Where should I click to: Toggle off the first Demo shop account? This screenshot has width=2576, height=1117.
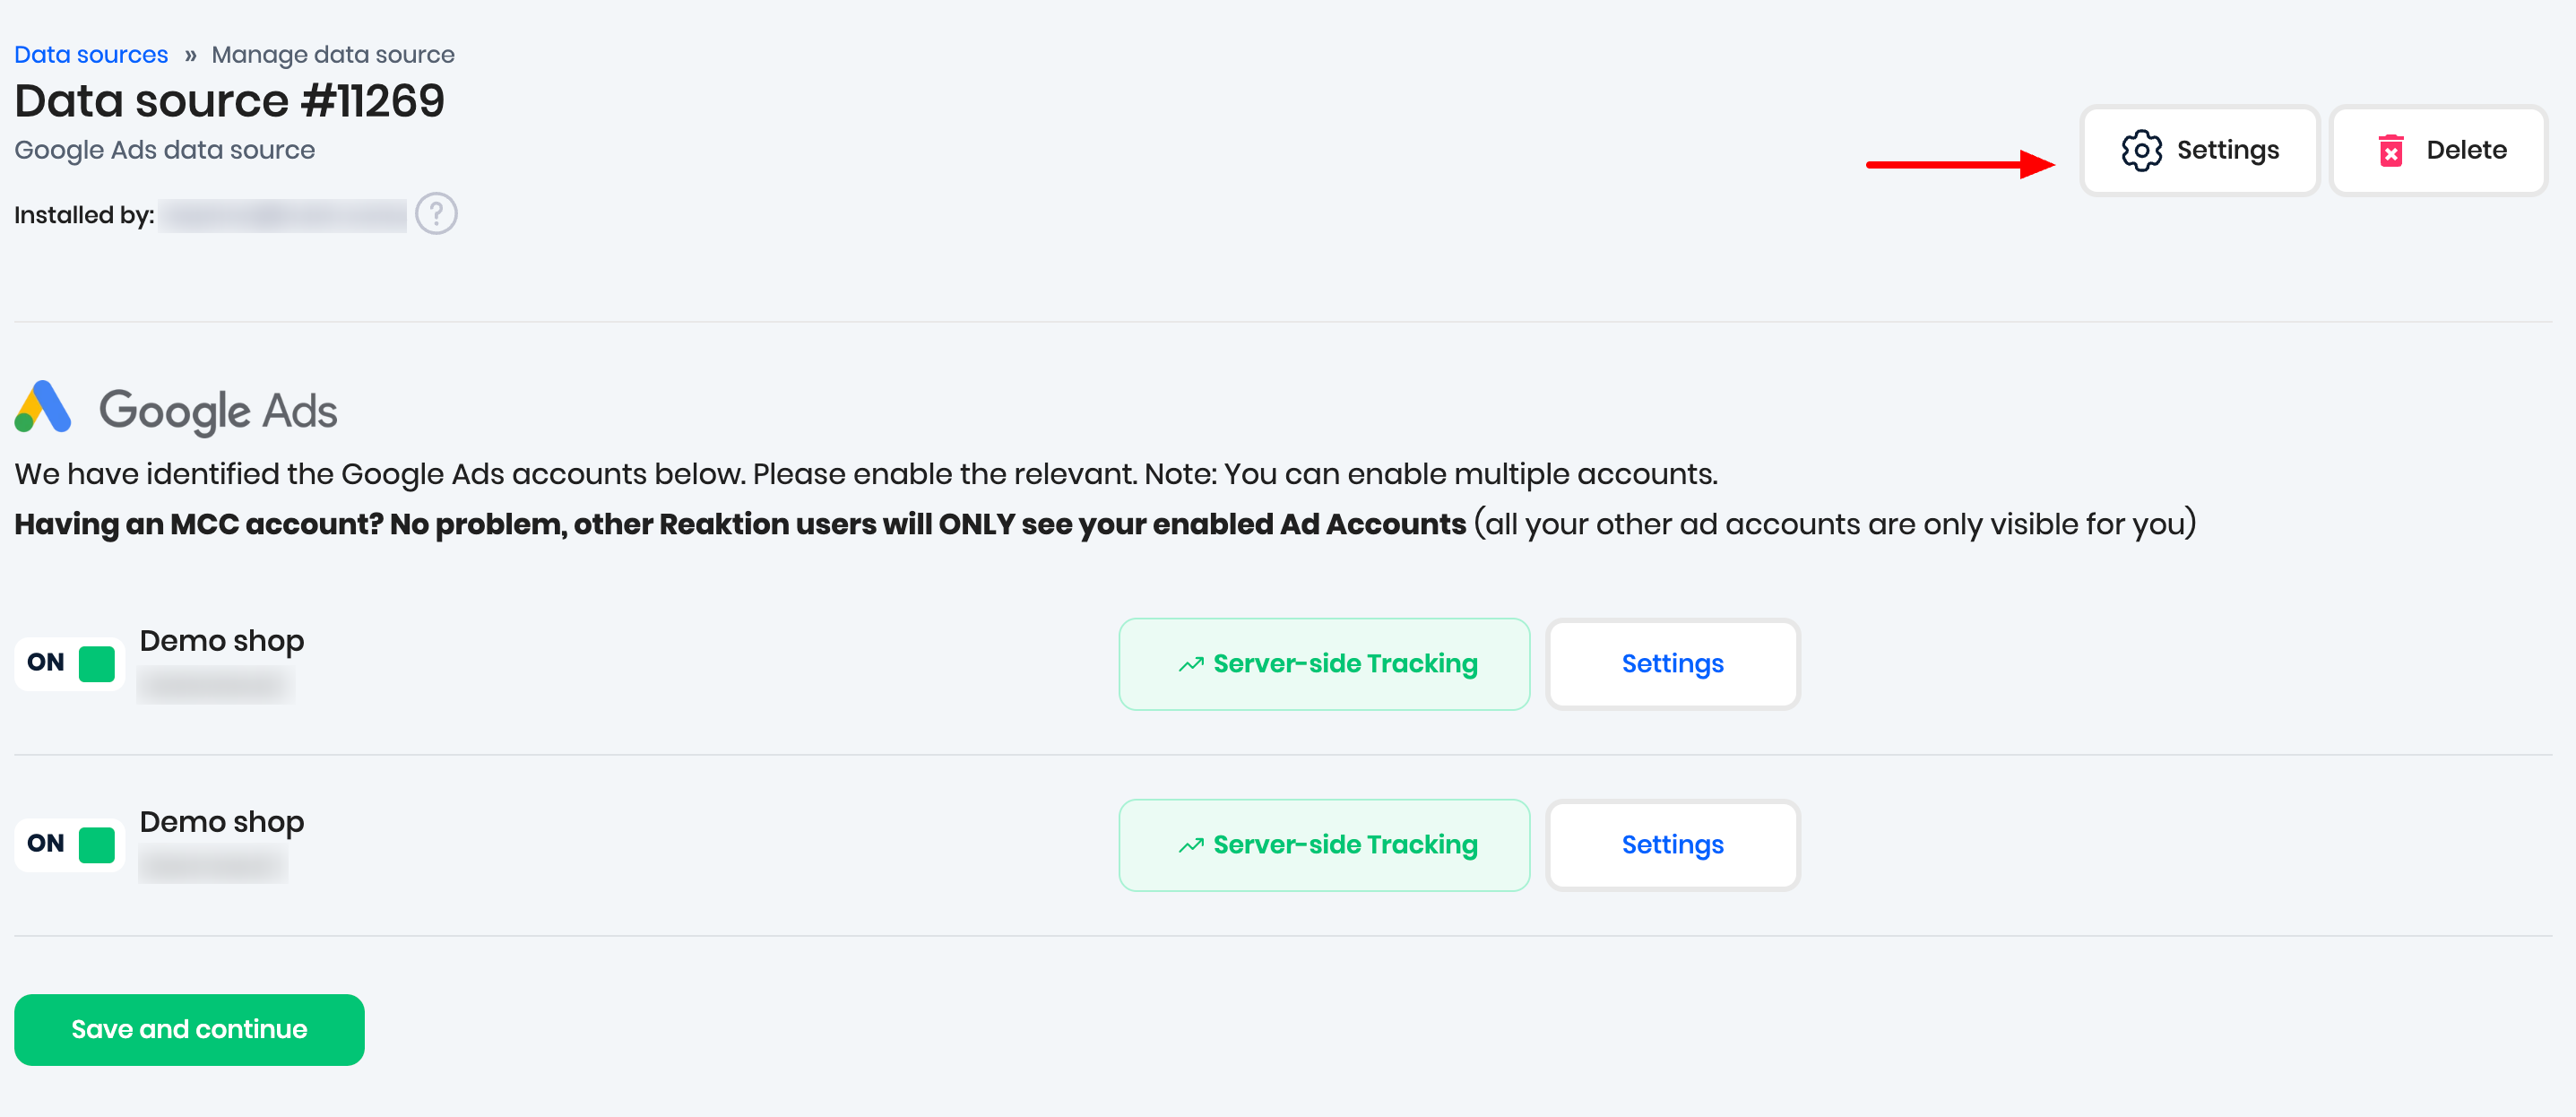tap(70, 663)
